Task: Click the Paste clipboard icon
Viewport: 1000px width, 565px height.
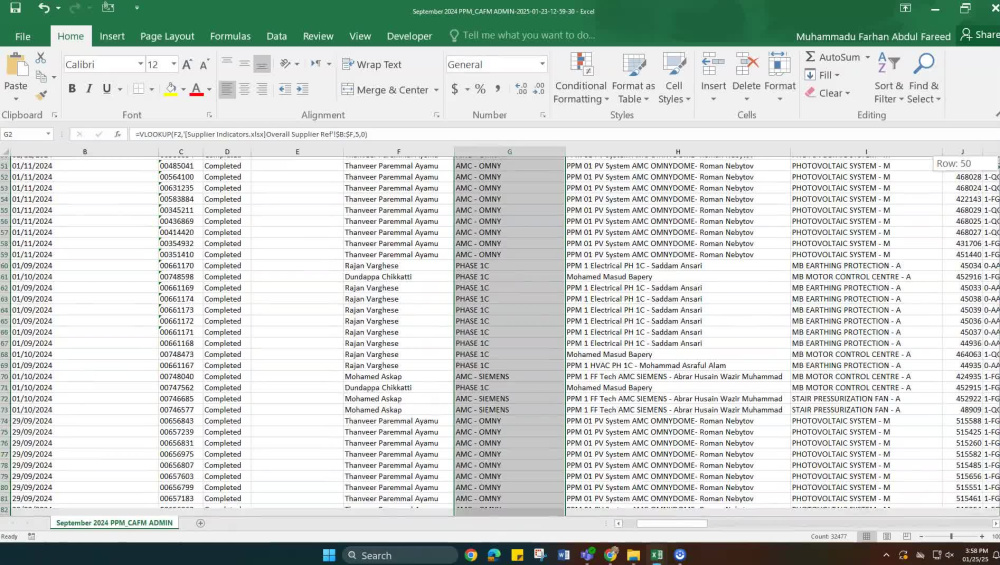Action: 16,66
